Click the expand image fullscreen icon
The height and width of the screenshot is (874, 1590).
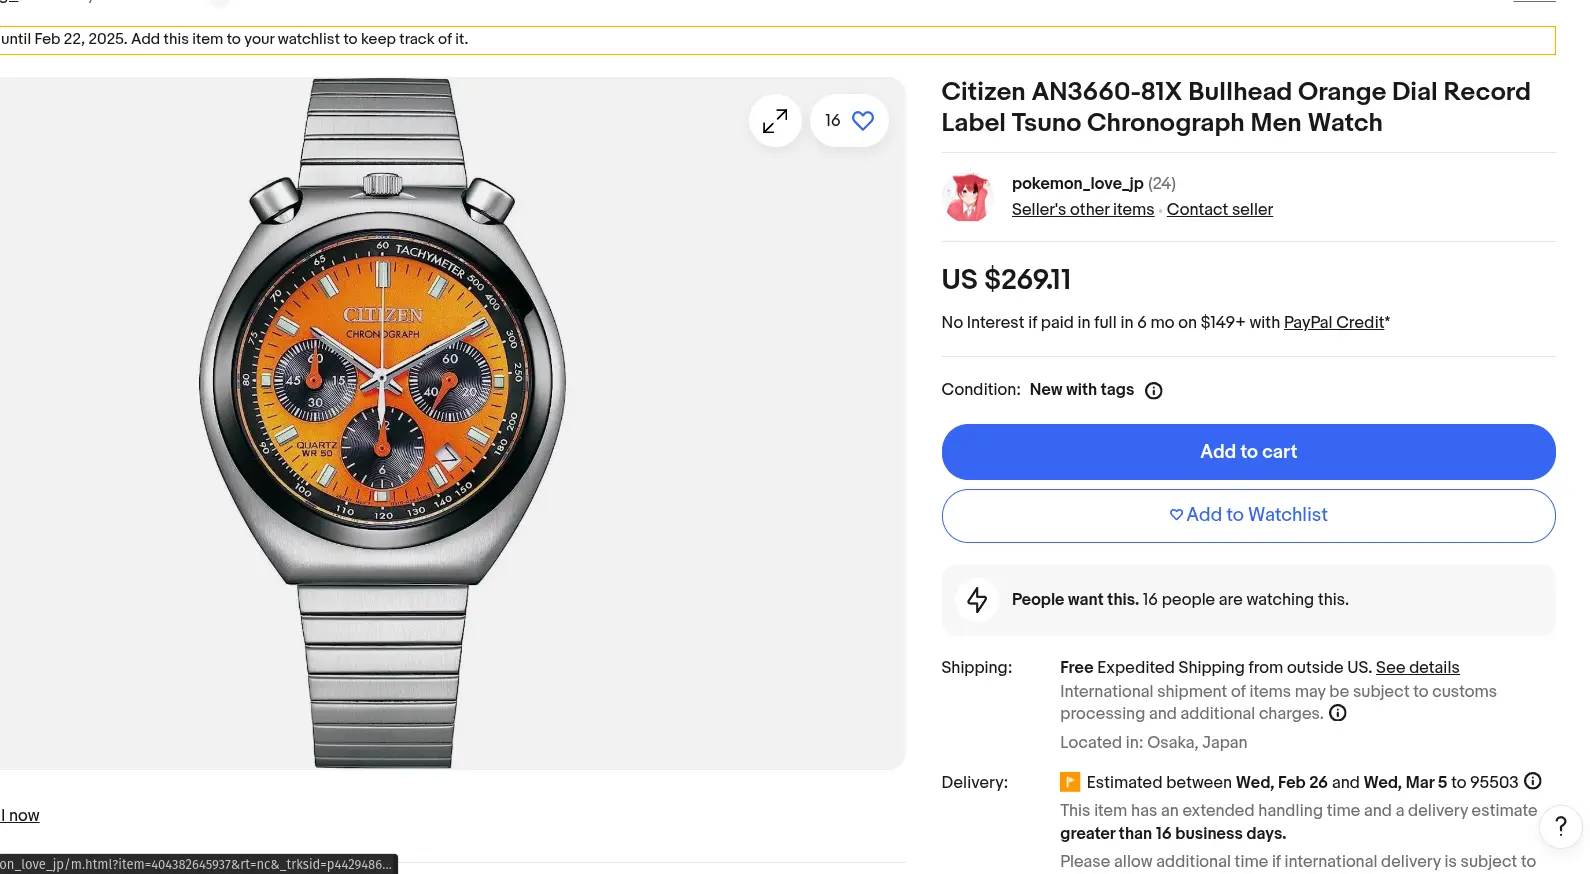(x=775, y=121)
